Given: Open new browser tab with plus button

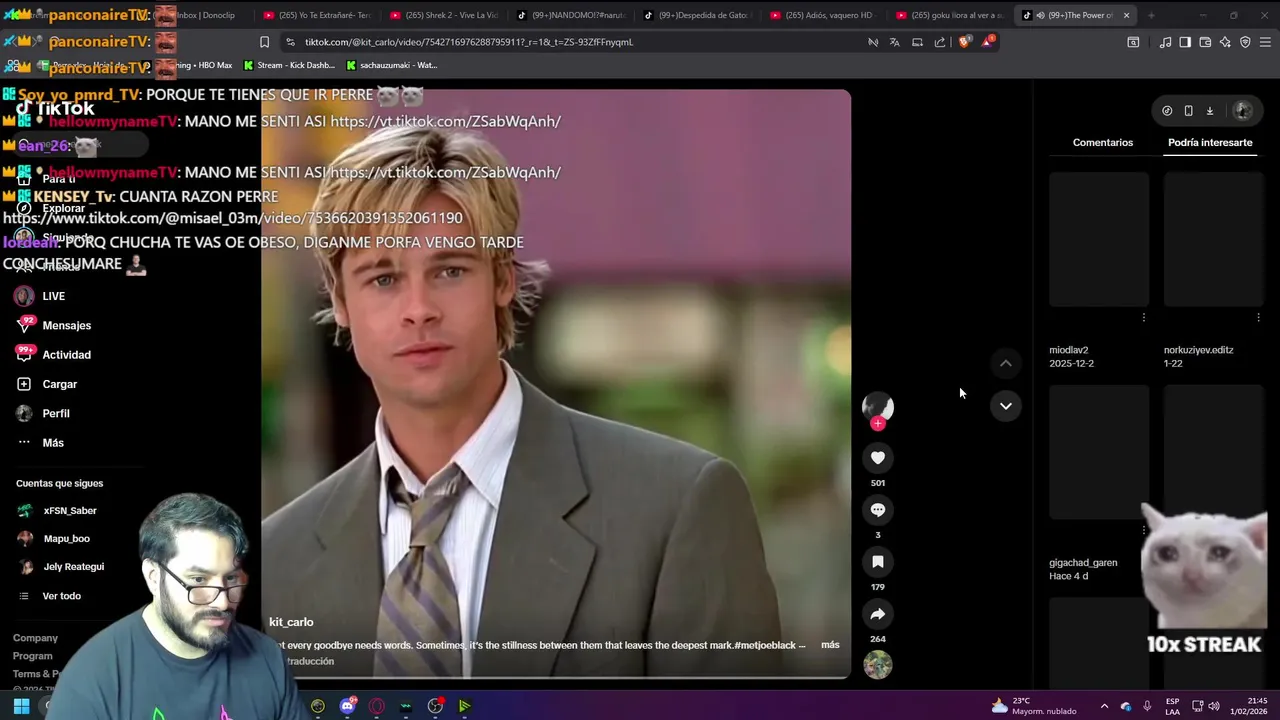Looking at the screenshot, I should tap(1151, 15).
